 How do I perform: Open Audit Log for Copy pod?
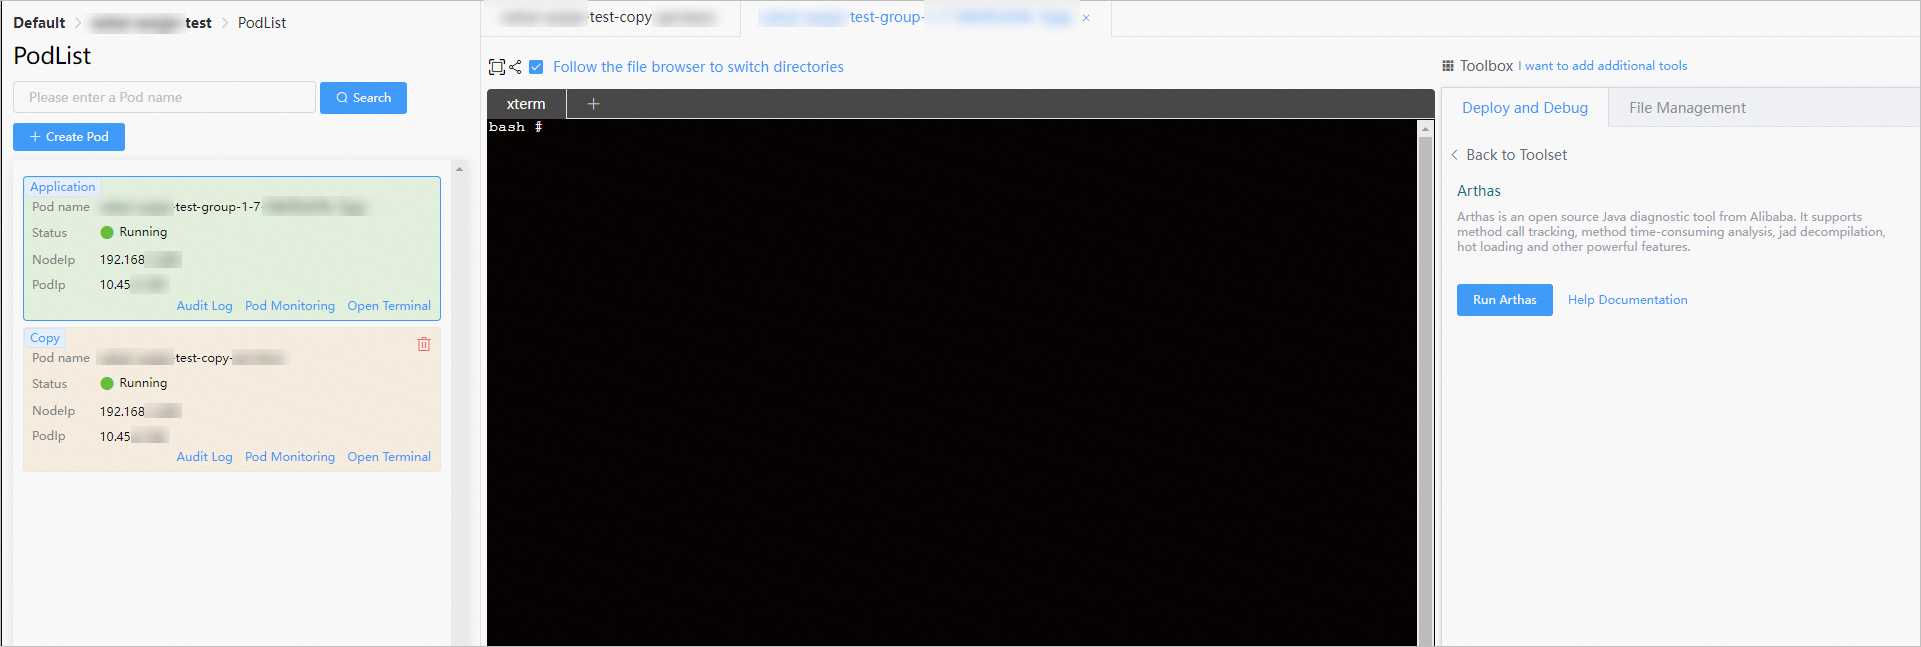coord(204,457)
